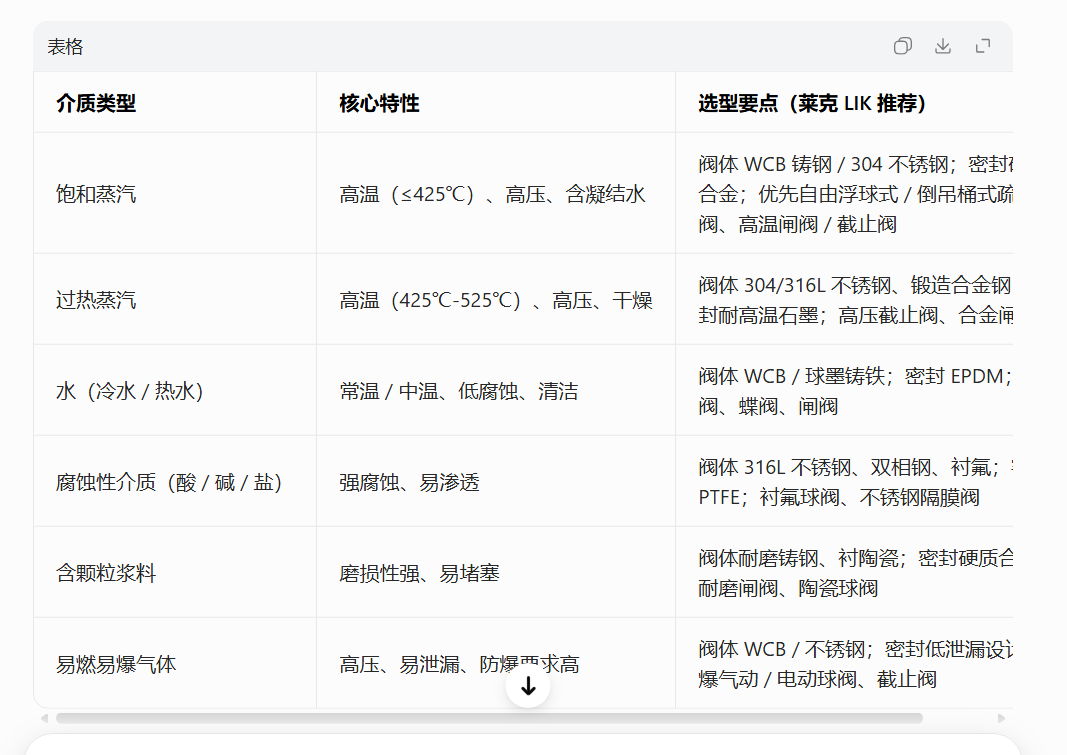
Task: Click the scroll-to-bottom arrow button
Action: 528,686
